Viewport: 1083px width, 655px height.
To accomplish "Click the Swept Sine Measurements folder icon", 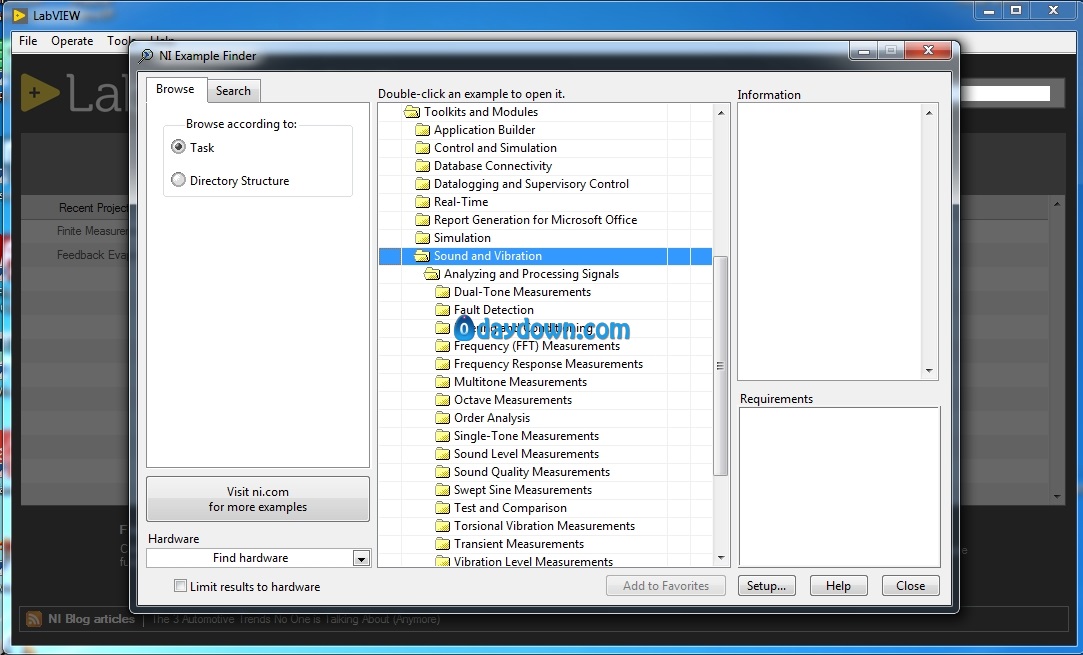I will [x=442, y=489].
